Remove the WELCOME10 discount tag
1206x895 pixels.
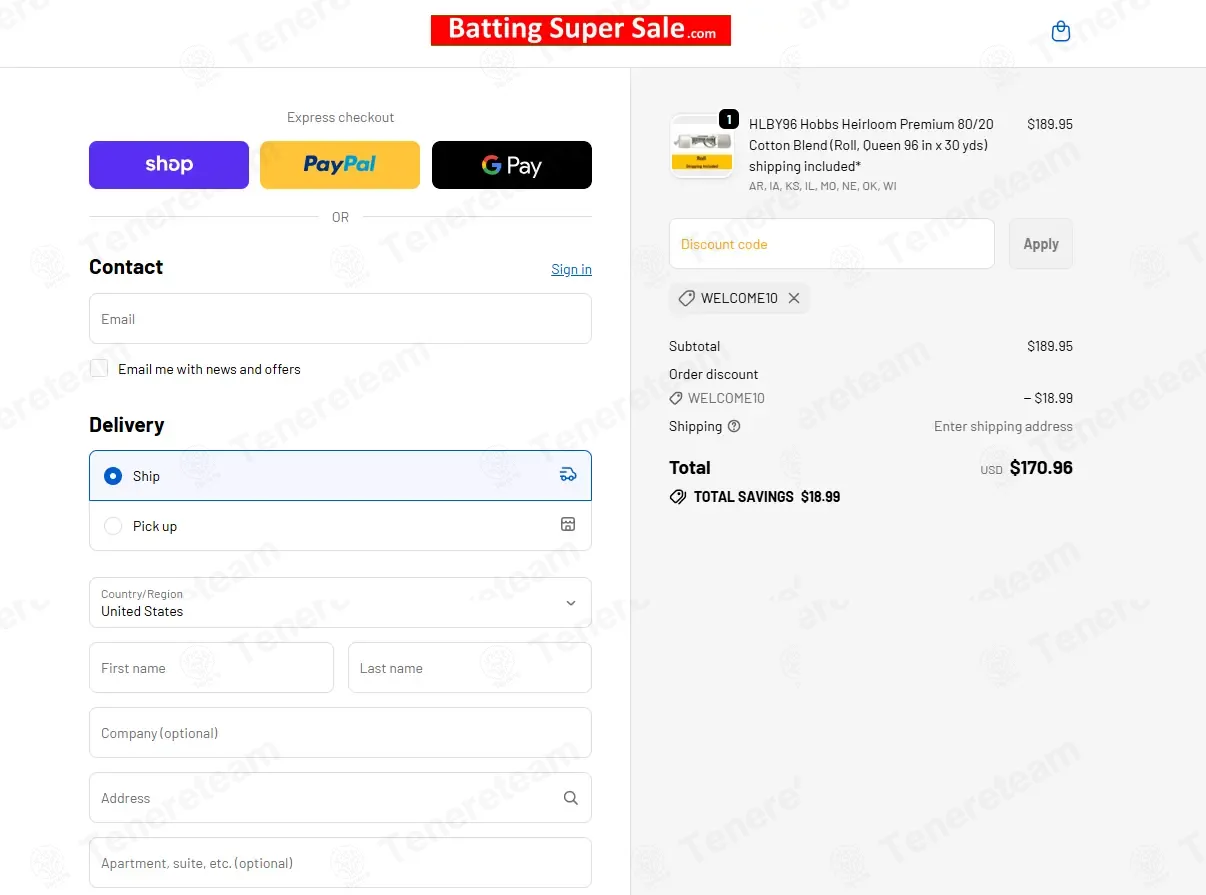tap(794, 298)
